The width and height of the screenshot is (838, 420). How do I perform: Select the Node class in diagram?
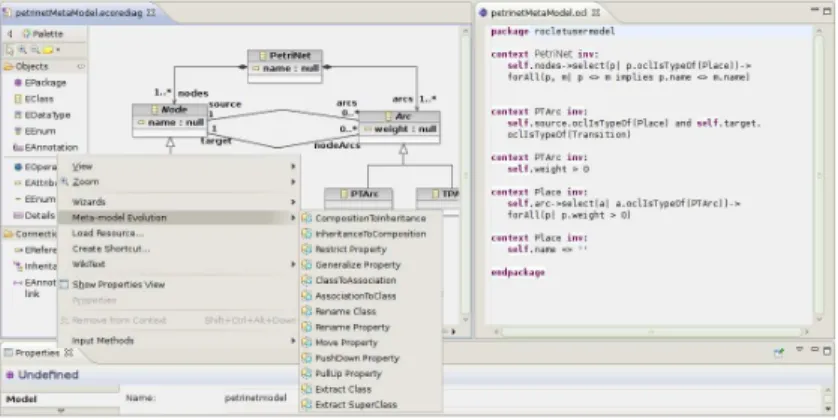pyautogui.click(x=170, y=120)
